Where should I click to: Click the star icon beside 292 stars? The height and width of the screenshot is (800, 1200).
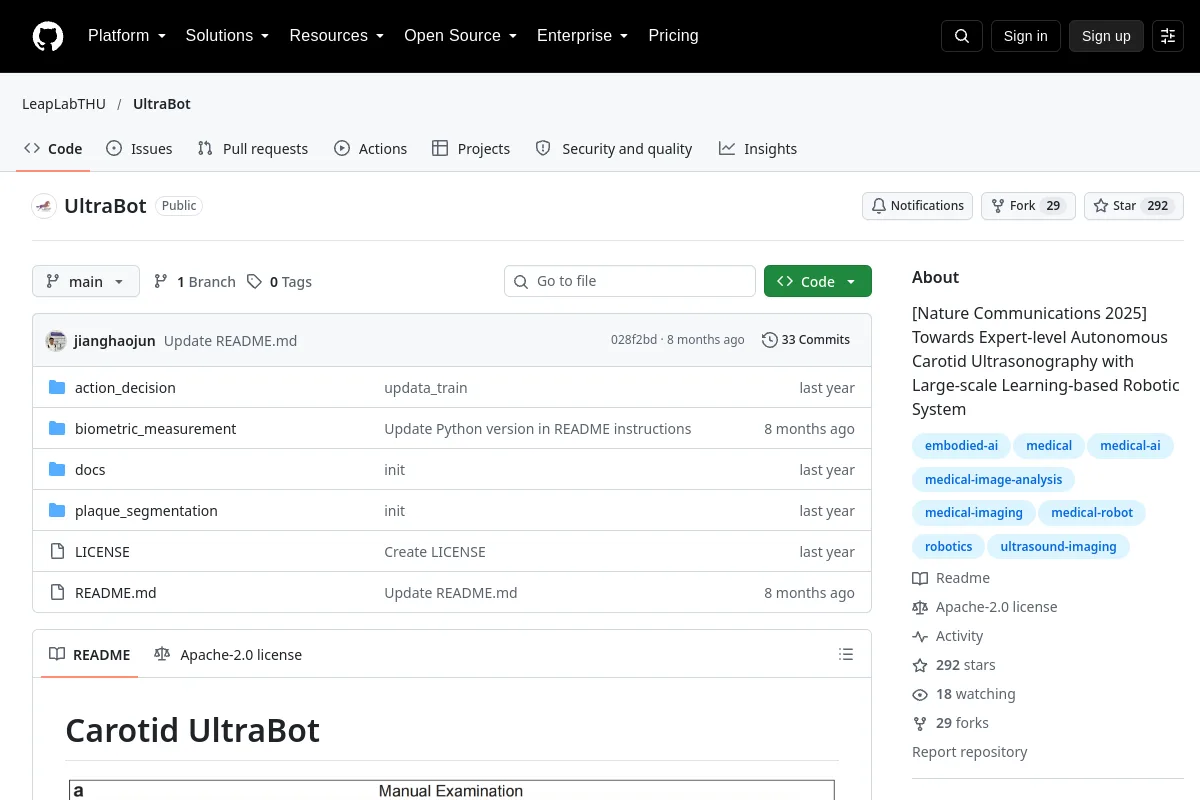pyautogui.click(x=920, y=665)
